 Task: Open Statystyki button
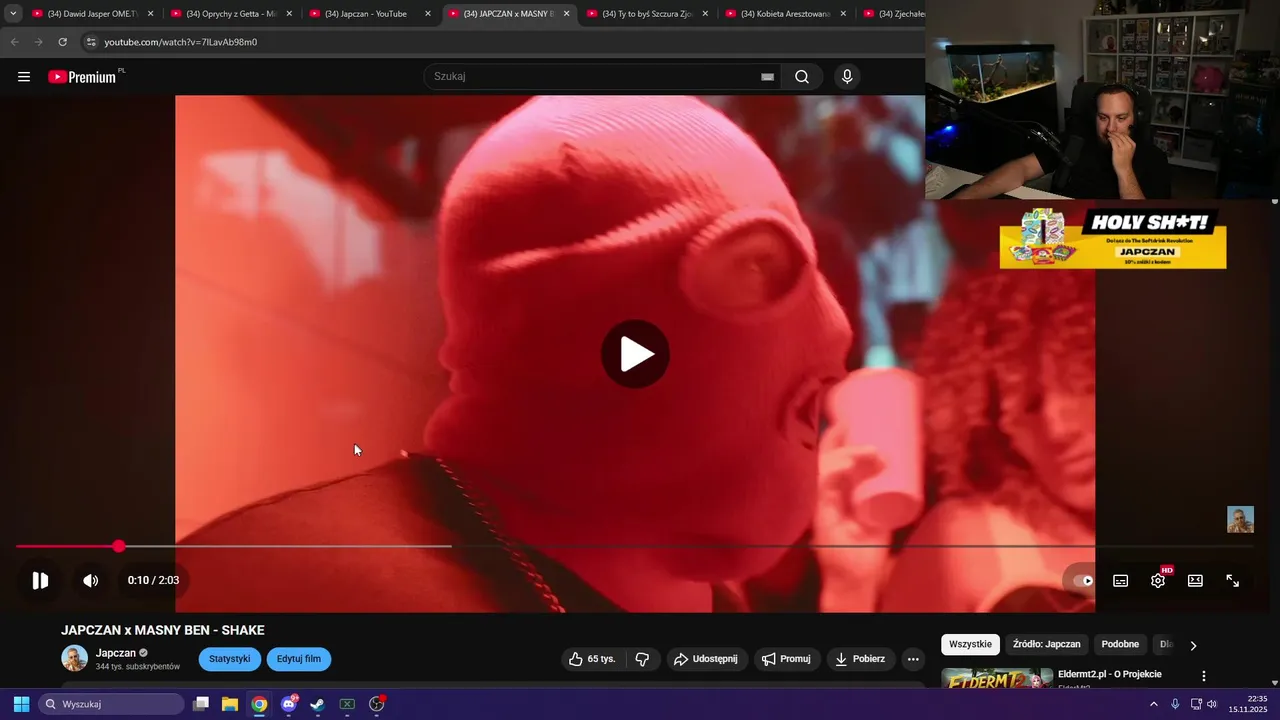tap(230, 659)
